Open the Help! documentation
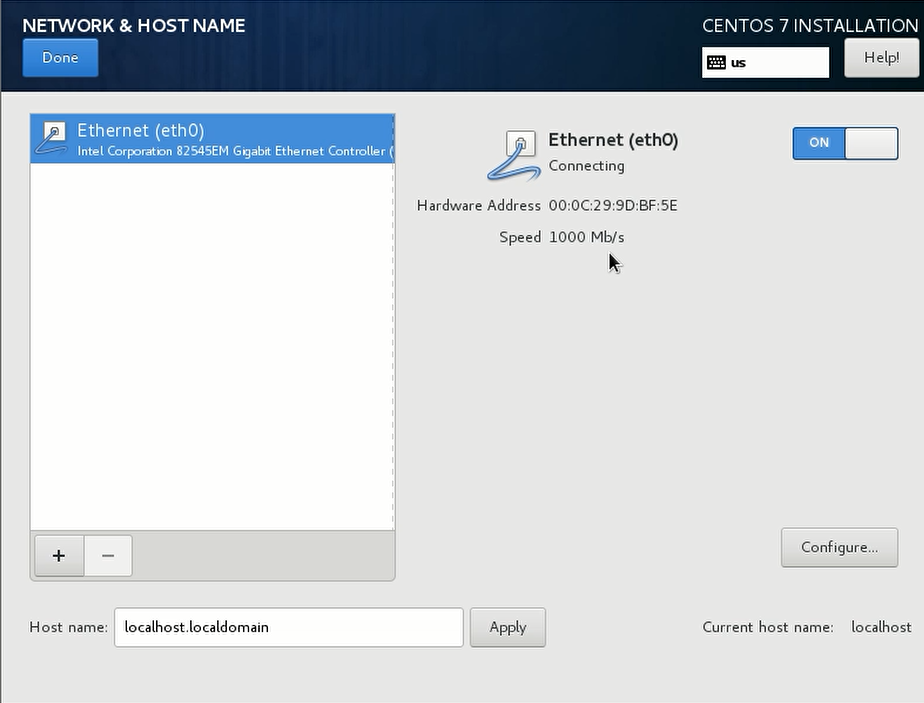This screenshot has height=703, width=924. click(881, 58)
